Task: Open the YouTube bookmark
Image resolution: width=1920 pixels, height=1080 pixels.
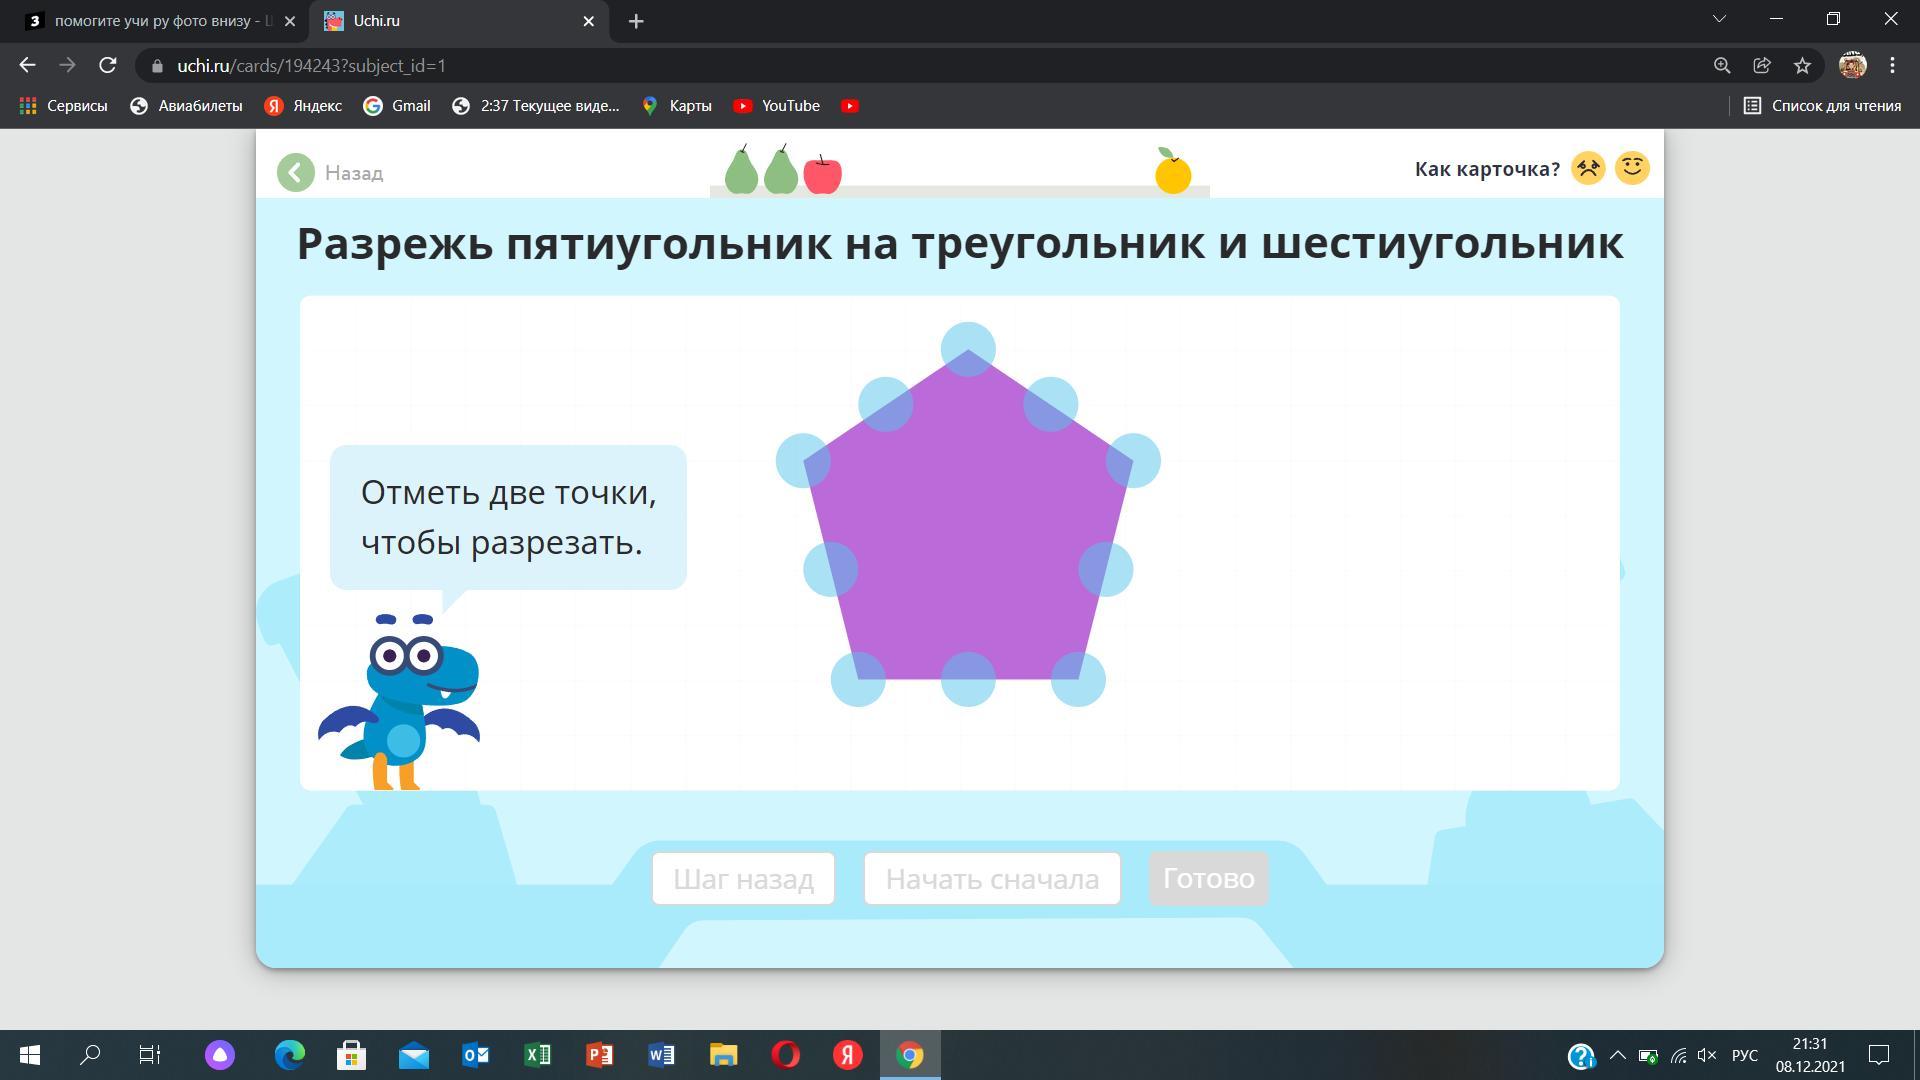Action: coord(777,106)
